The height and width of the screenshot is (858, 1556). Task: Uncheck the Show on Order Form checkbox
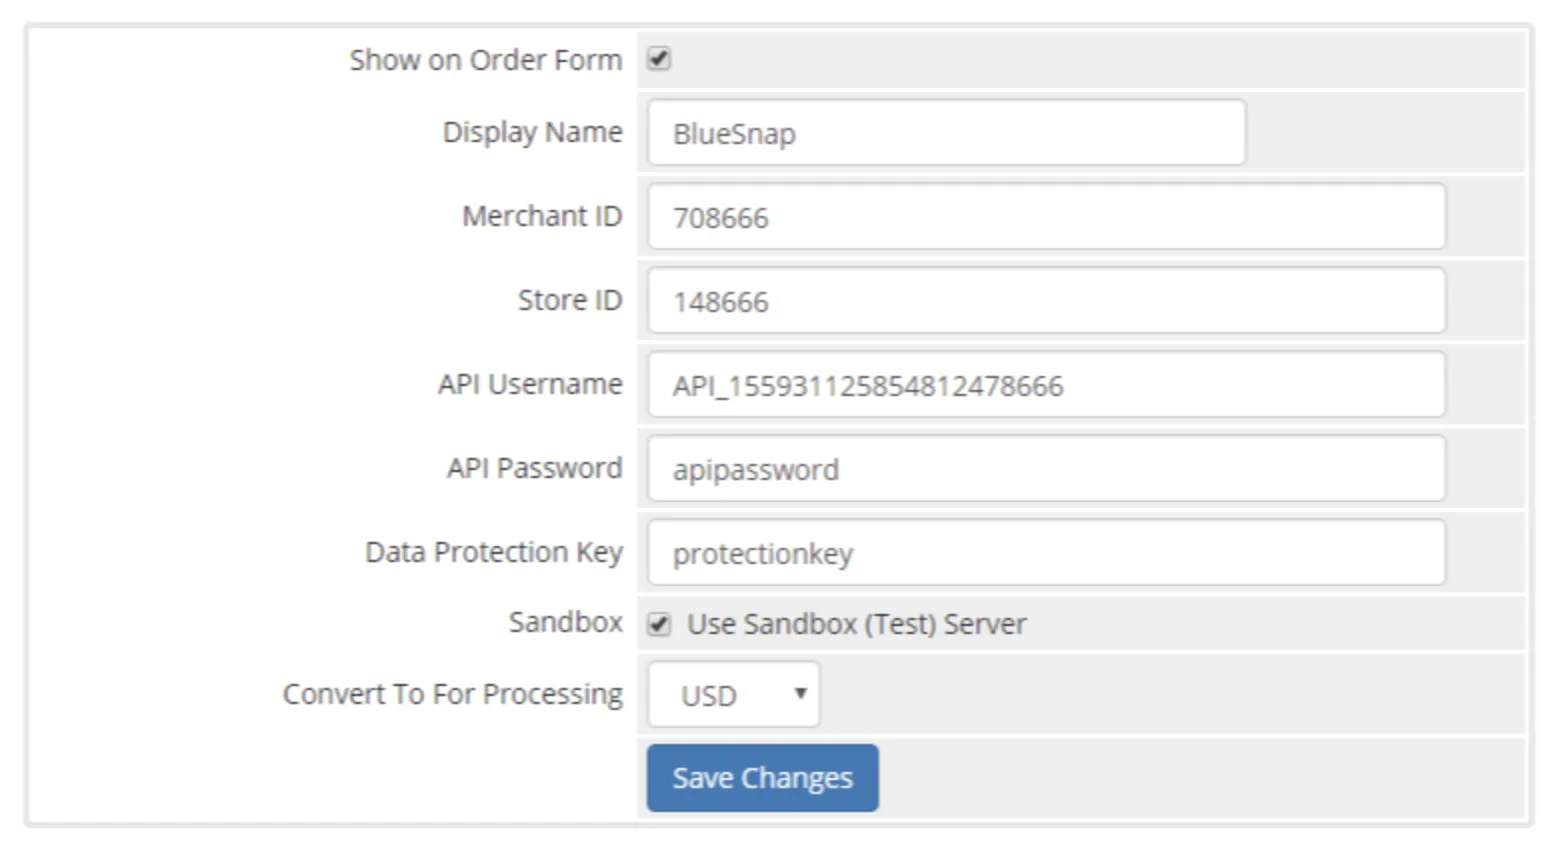tap(659, 59)
